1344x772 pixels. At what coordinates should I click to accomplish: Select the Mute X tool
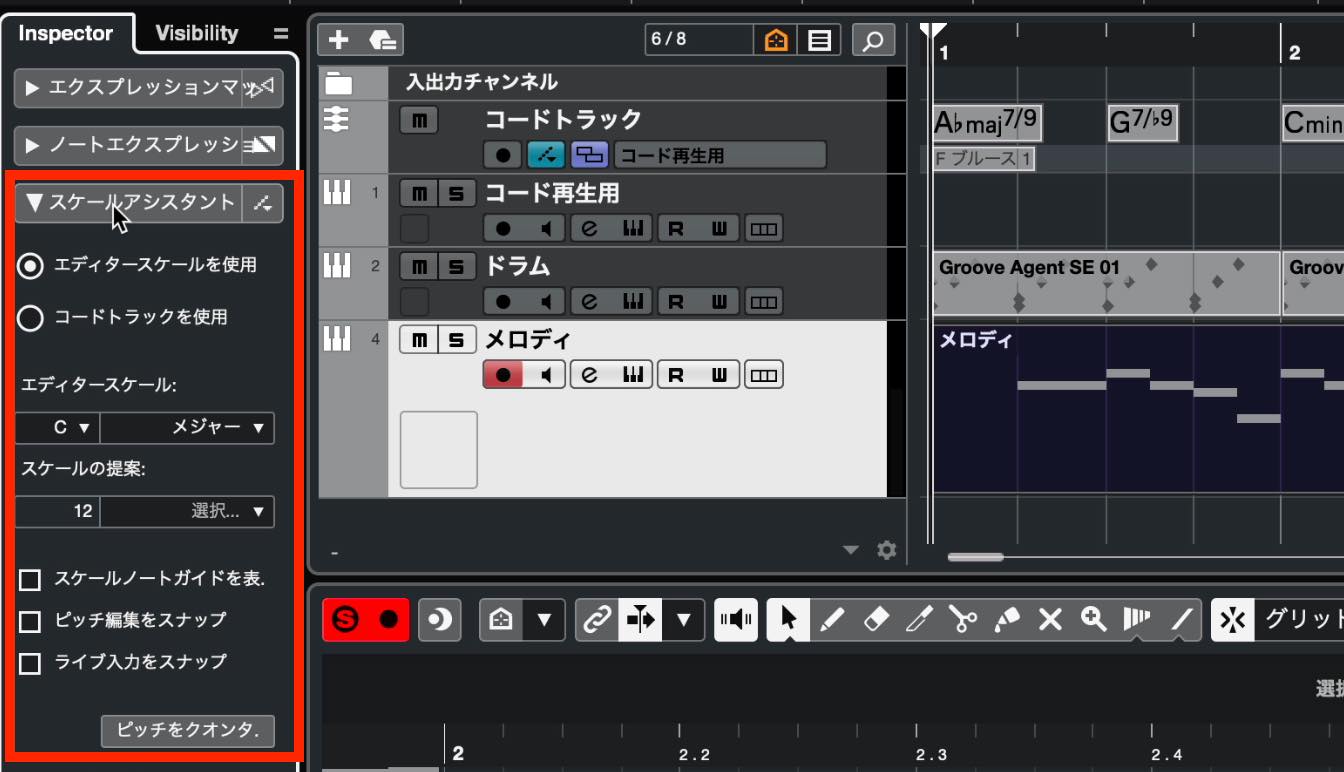1050,620
